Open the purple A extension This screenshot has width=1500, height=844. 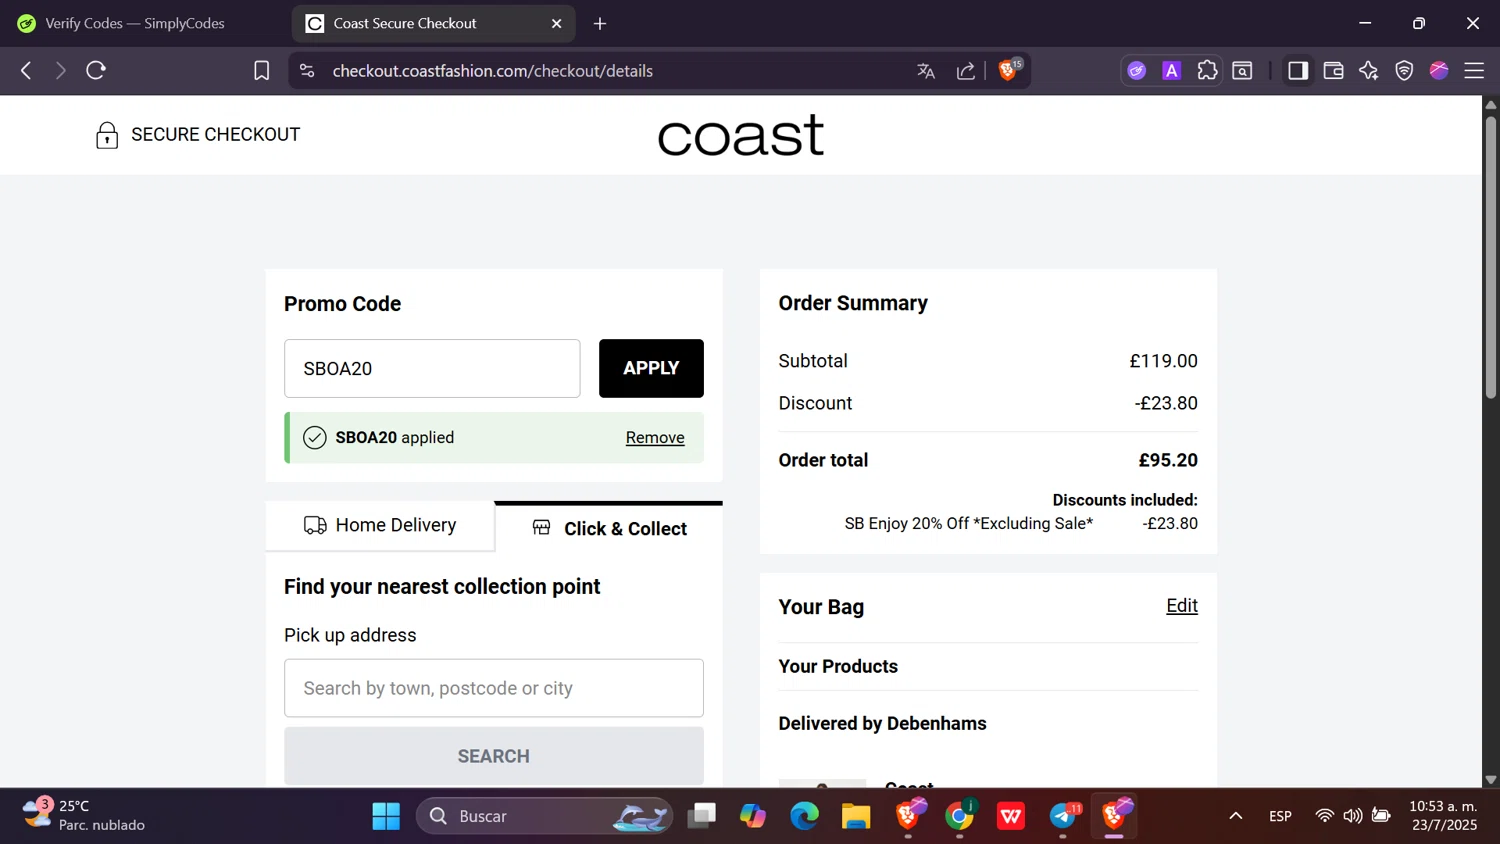point(1172,70)
